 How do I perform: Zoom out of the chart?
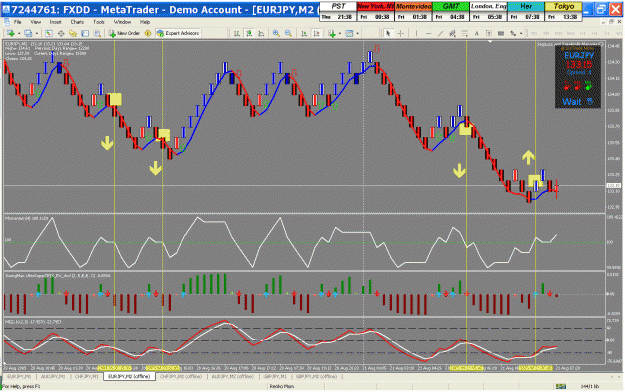288,33
